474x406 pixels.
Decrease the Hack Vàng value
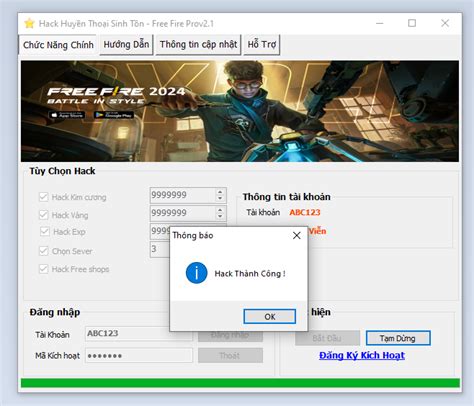220,216
